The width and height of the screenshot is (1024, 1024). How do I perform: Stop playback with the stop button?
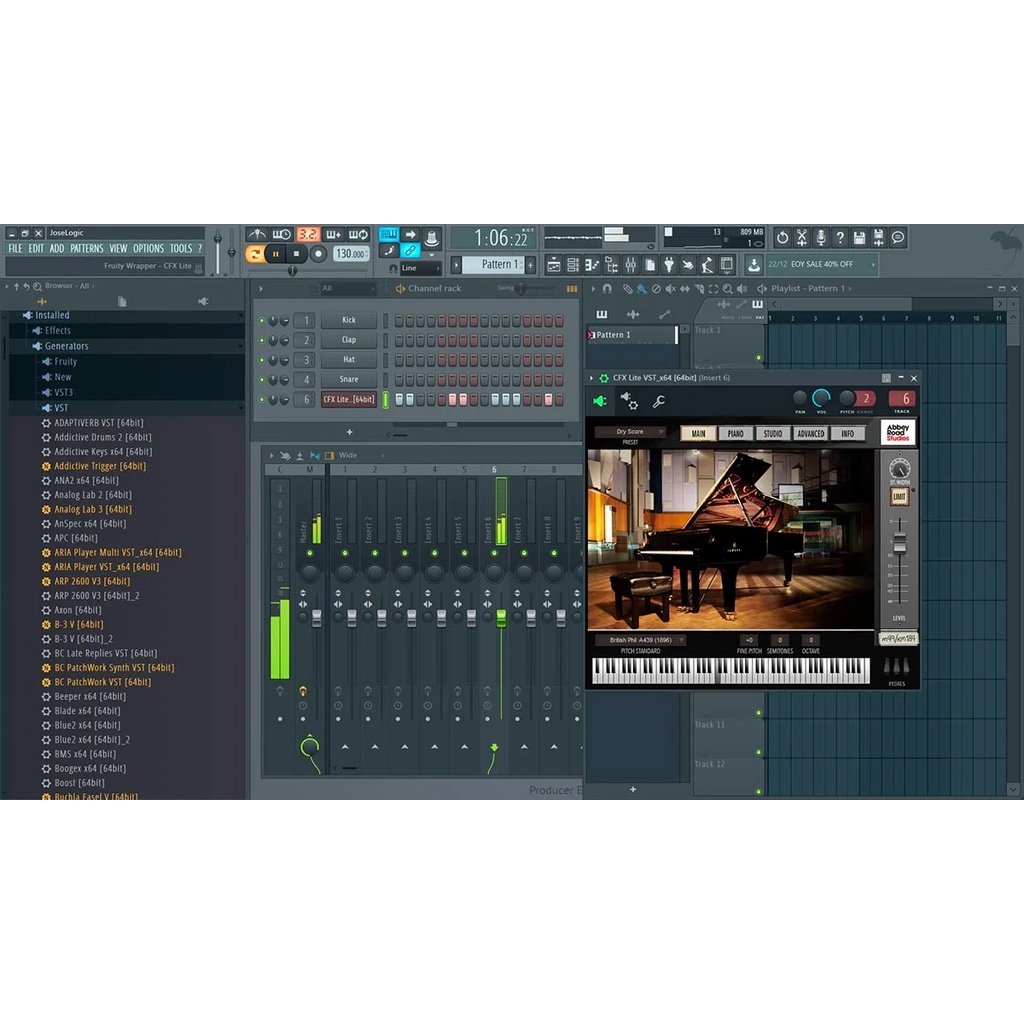tap(296, 254)
